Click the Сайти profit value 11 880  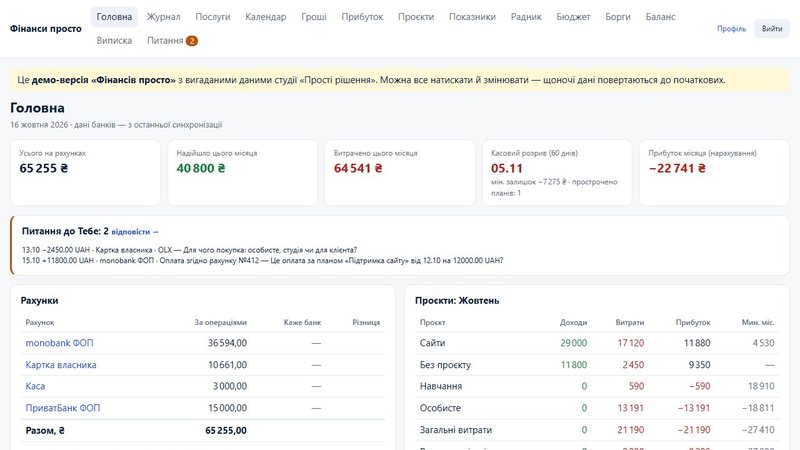pos(697,343)
